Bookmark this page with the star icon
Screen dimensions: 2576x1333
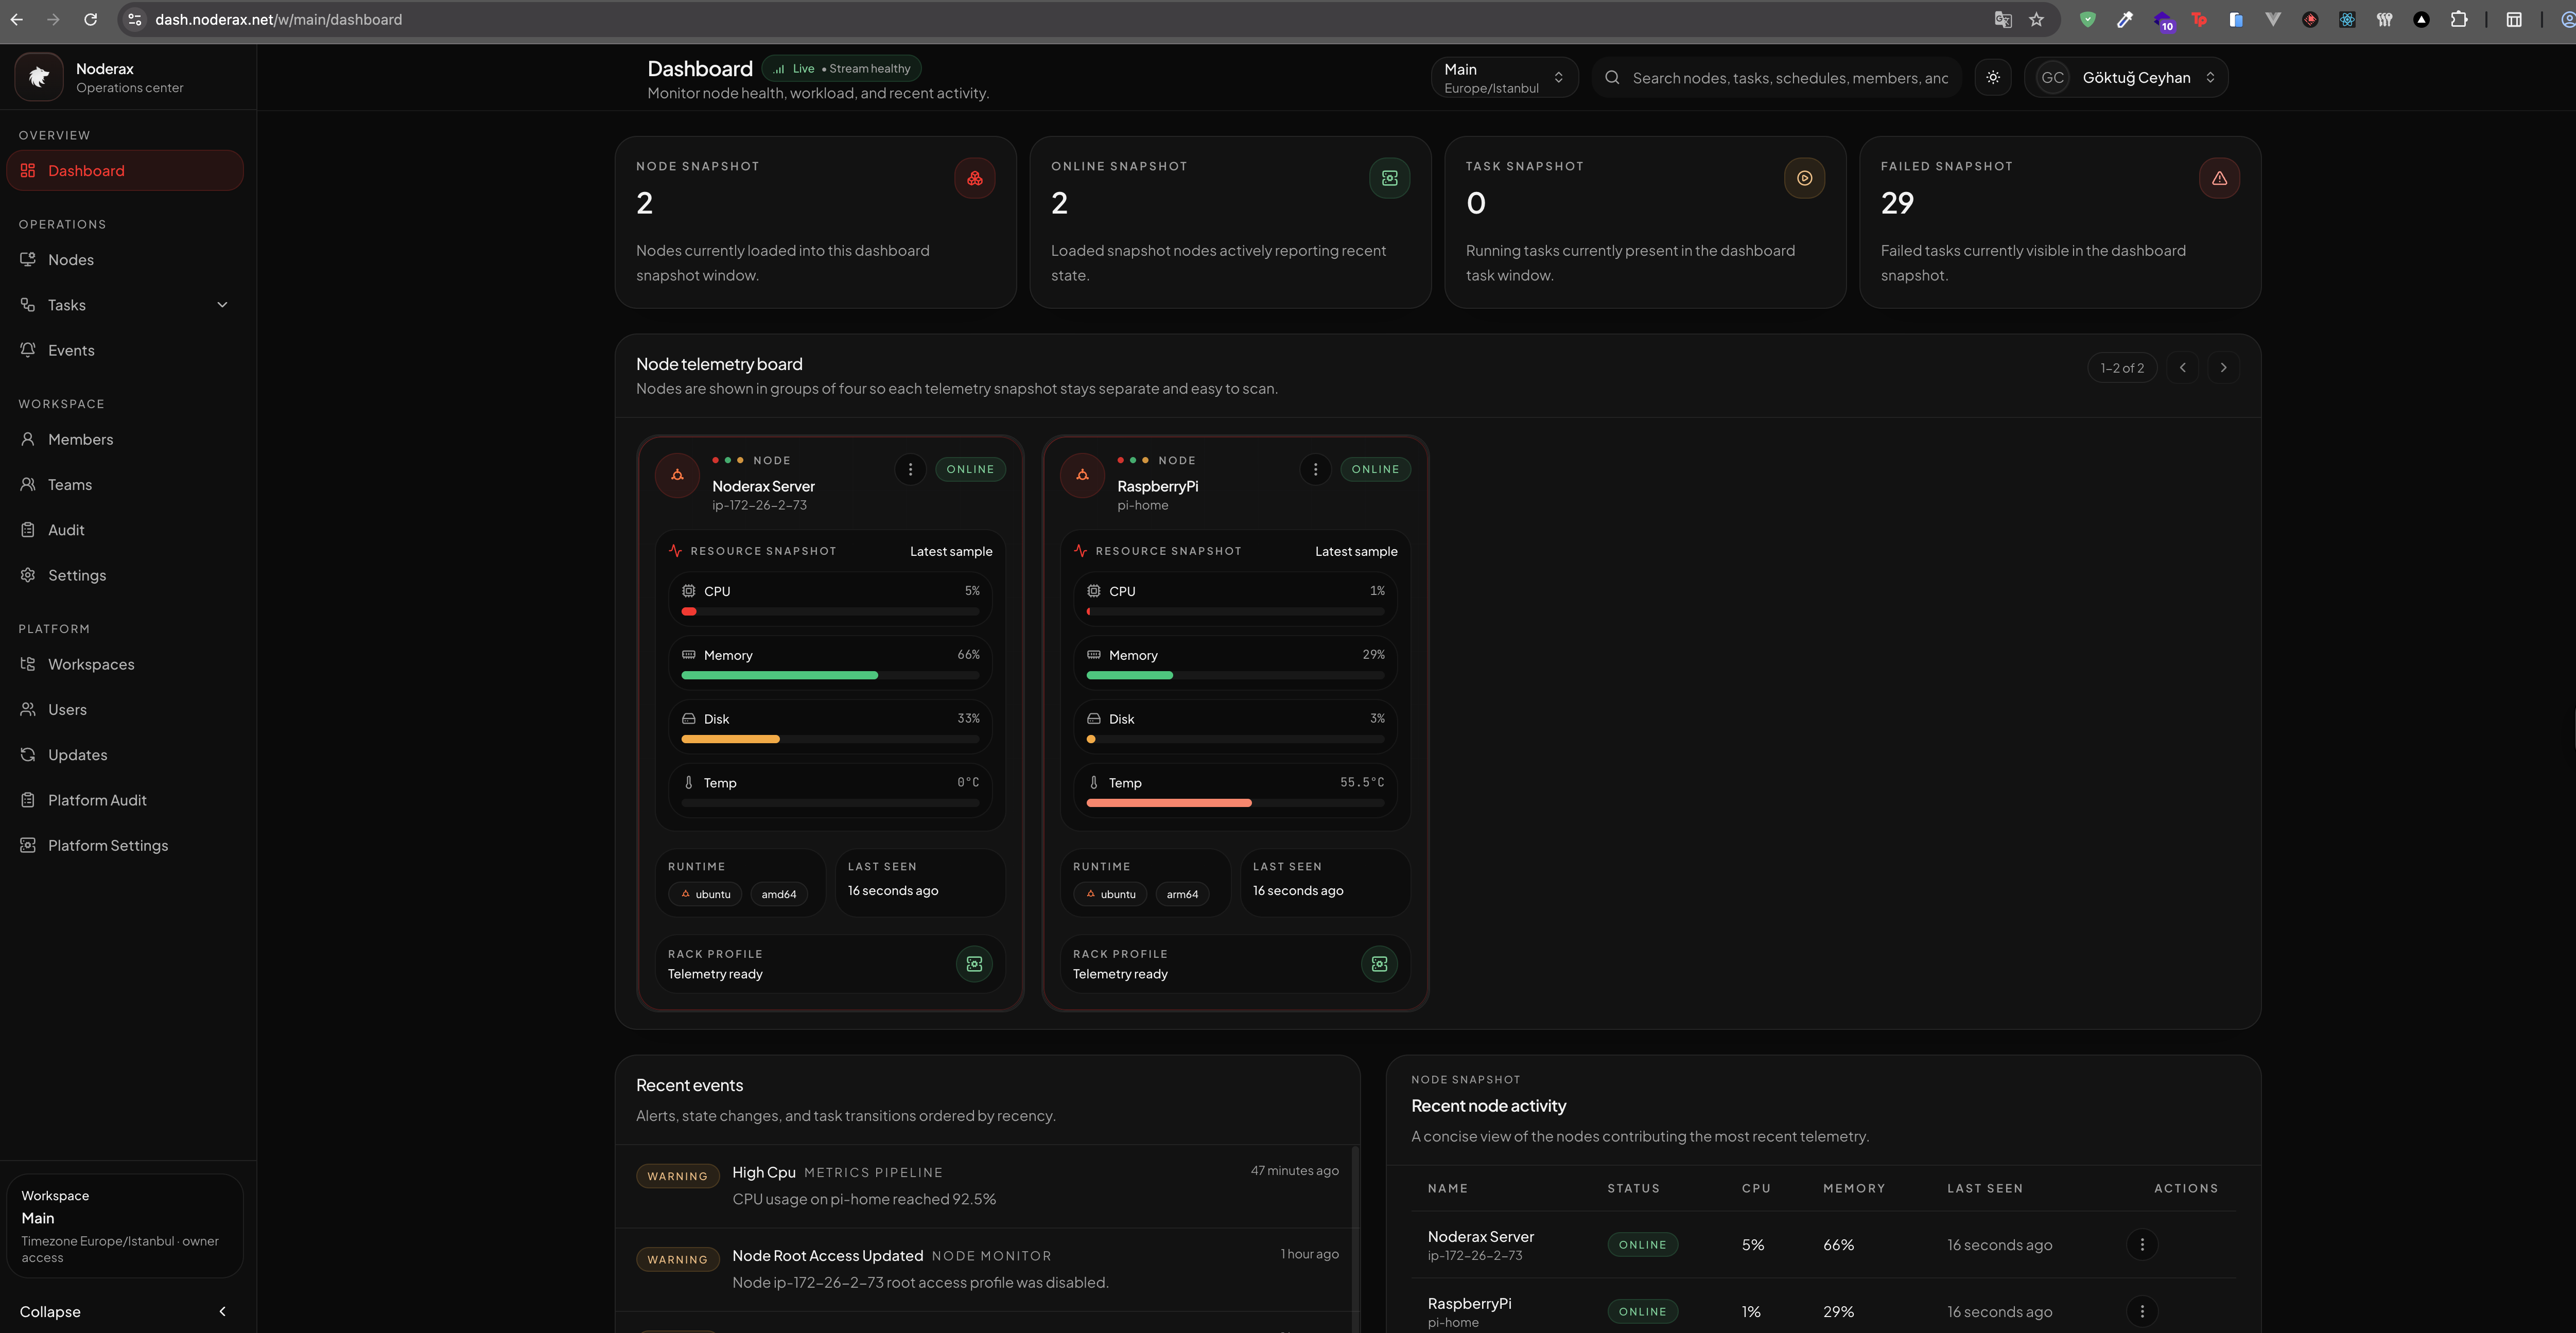[x=2036, y=19]
